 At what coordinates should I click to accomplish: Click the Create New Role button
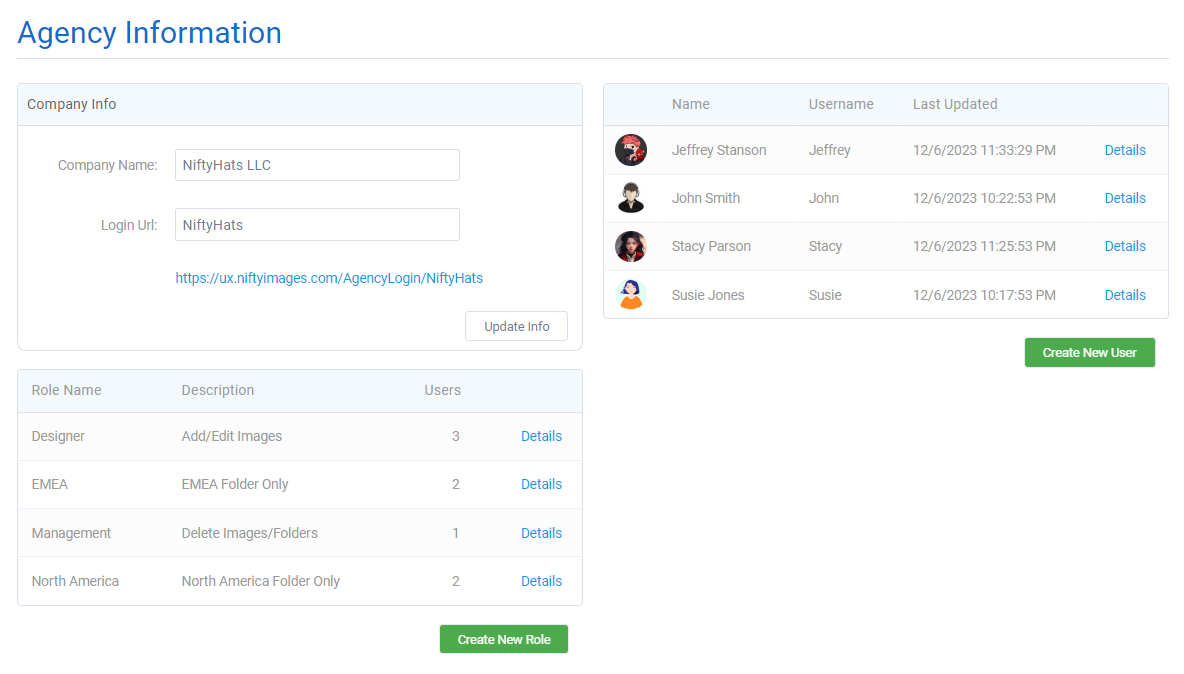pos(503,638)
